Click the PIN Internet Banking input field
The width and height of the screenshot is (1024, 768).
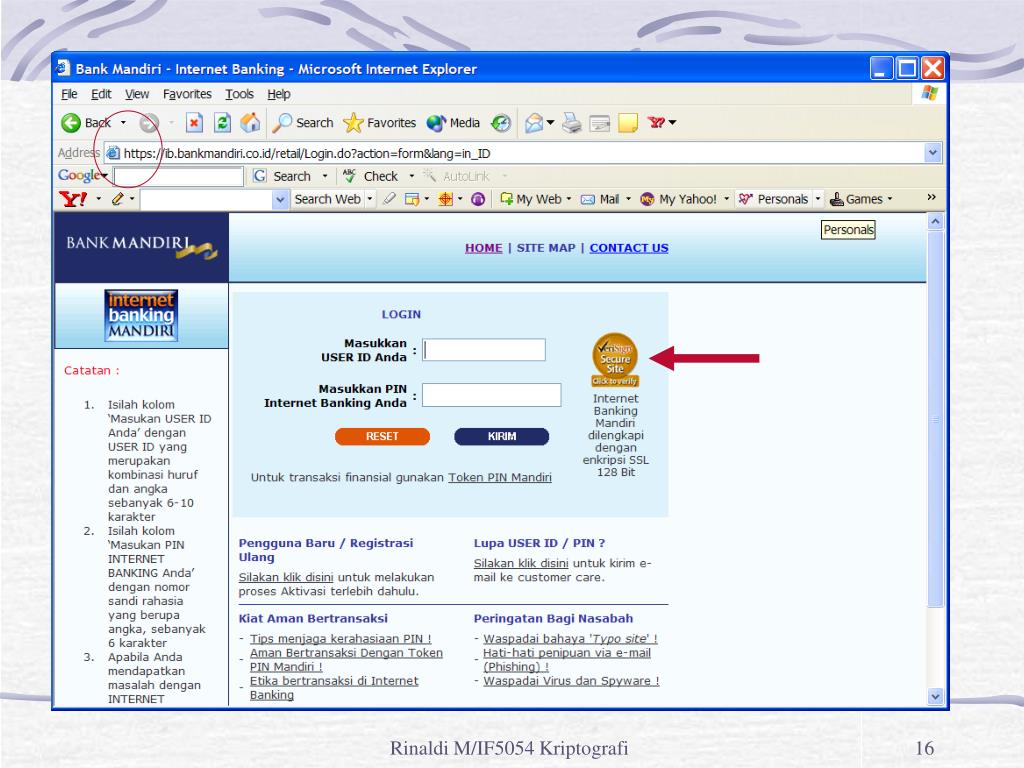click(492, 395)
